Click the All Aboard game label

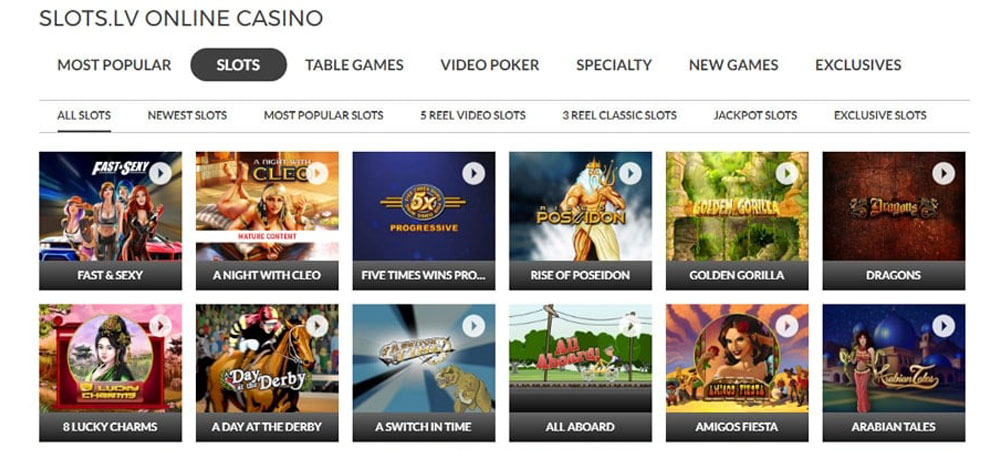pyautogui.click(x=580, y=427)
